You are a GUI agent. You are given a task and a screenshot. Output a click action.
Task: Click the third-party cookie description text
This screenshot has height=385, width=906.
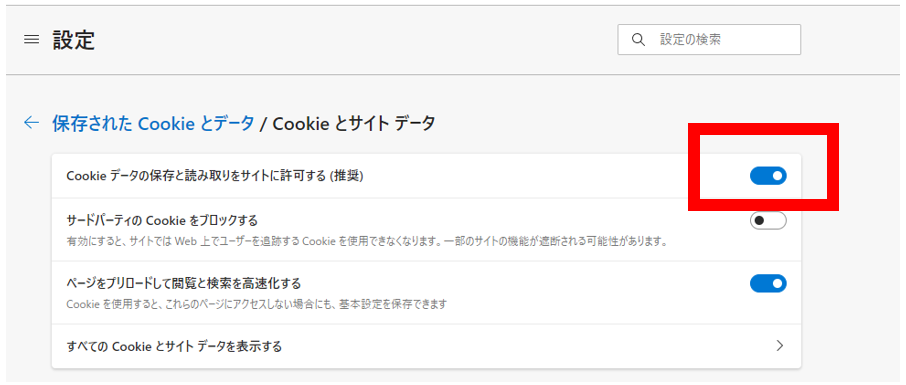pos(367,242)
